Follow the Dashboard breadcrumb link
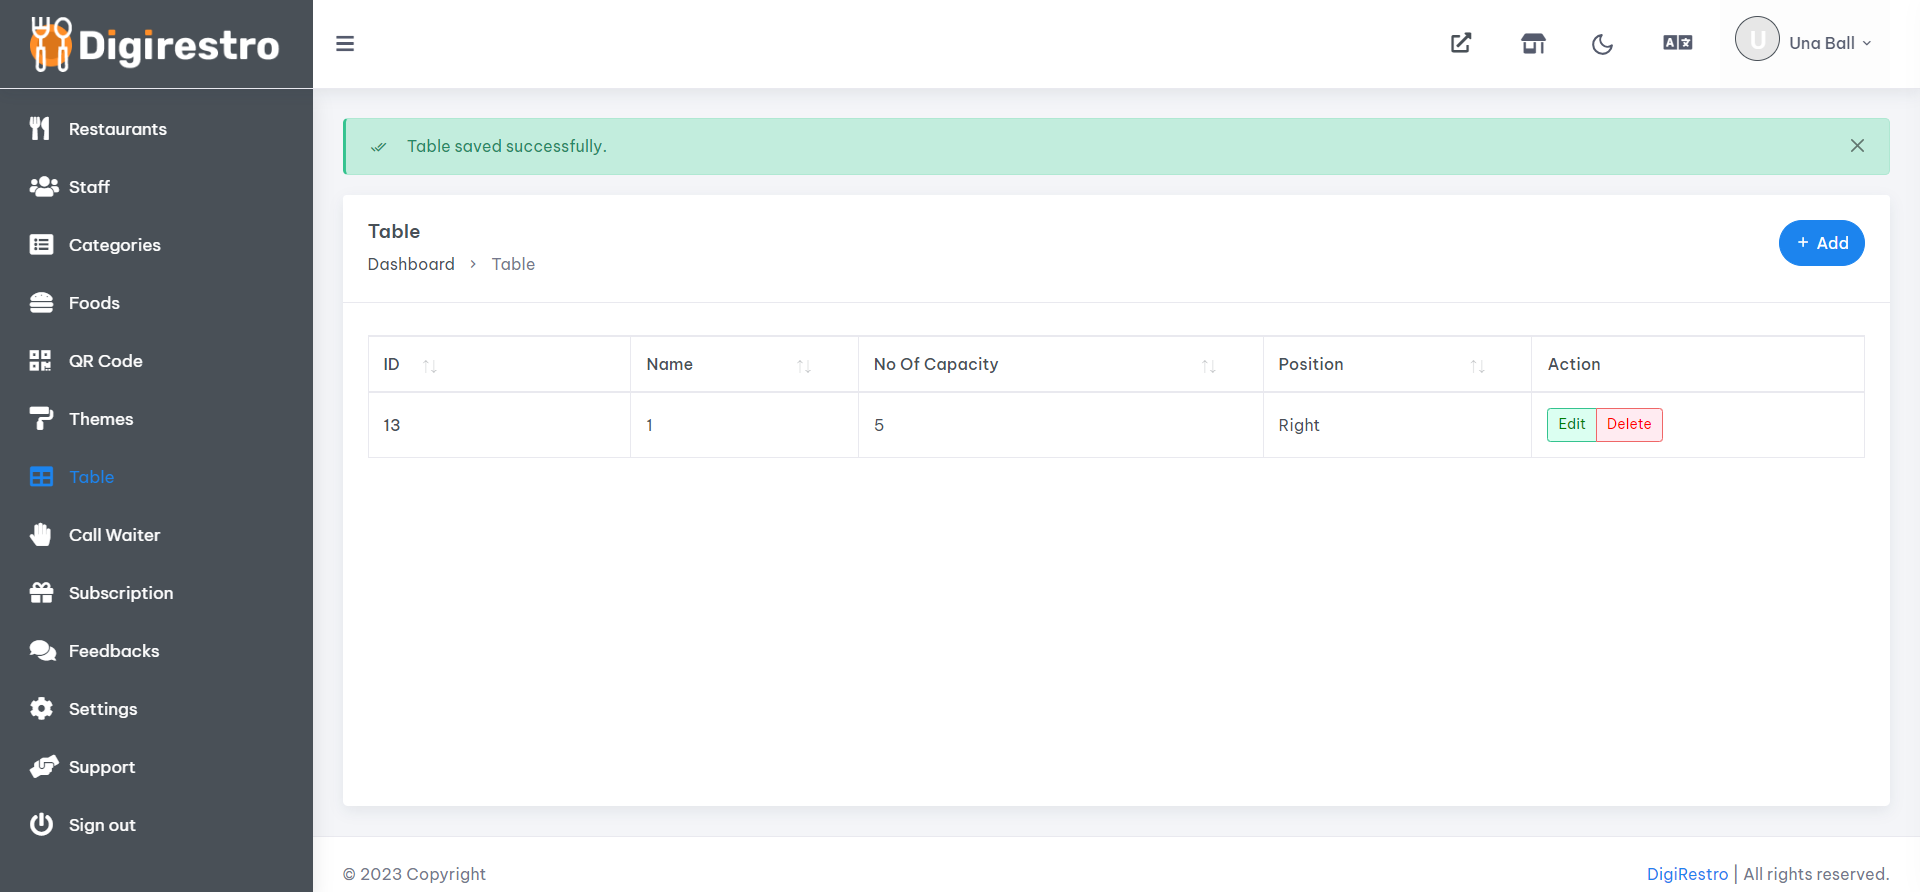This screenshot has height=893, width=1920. [x=411, y=264]
